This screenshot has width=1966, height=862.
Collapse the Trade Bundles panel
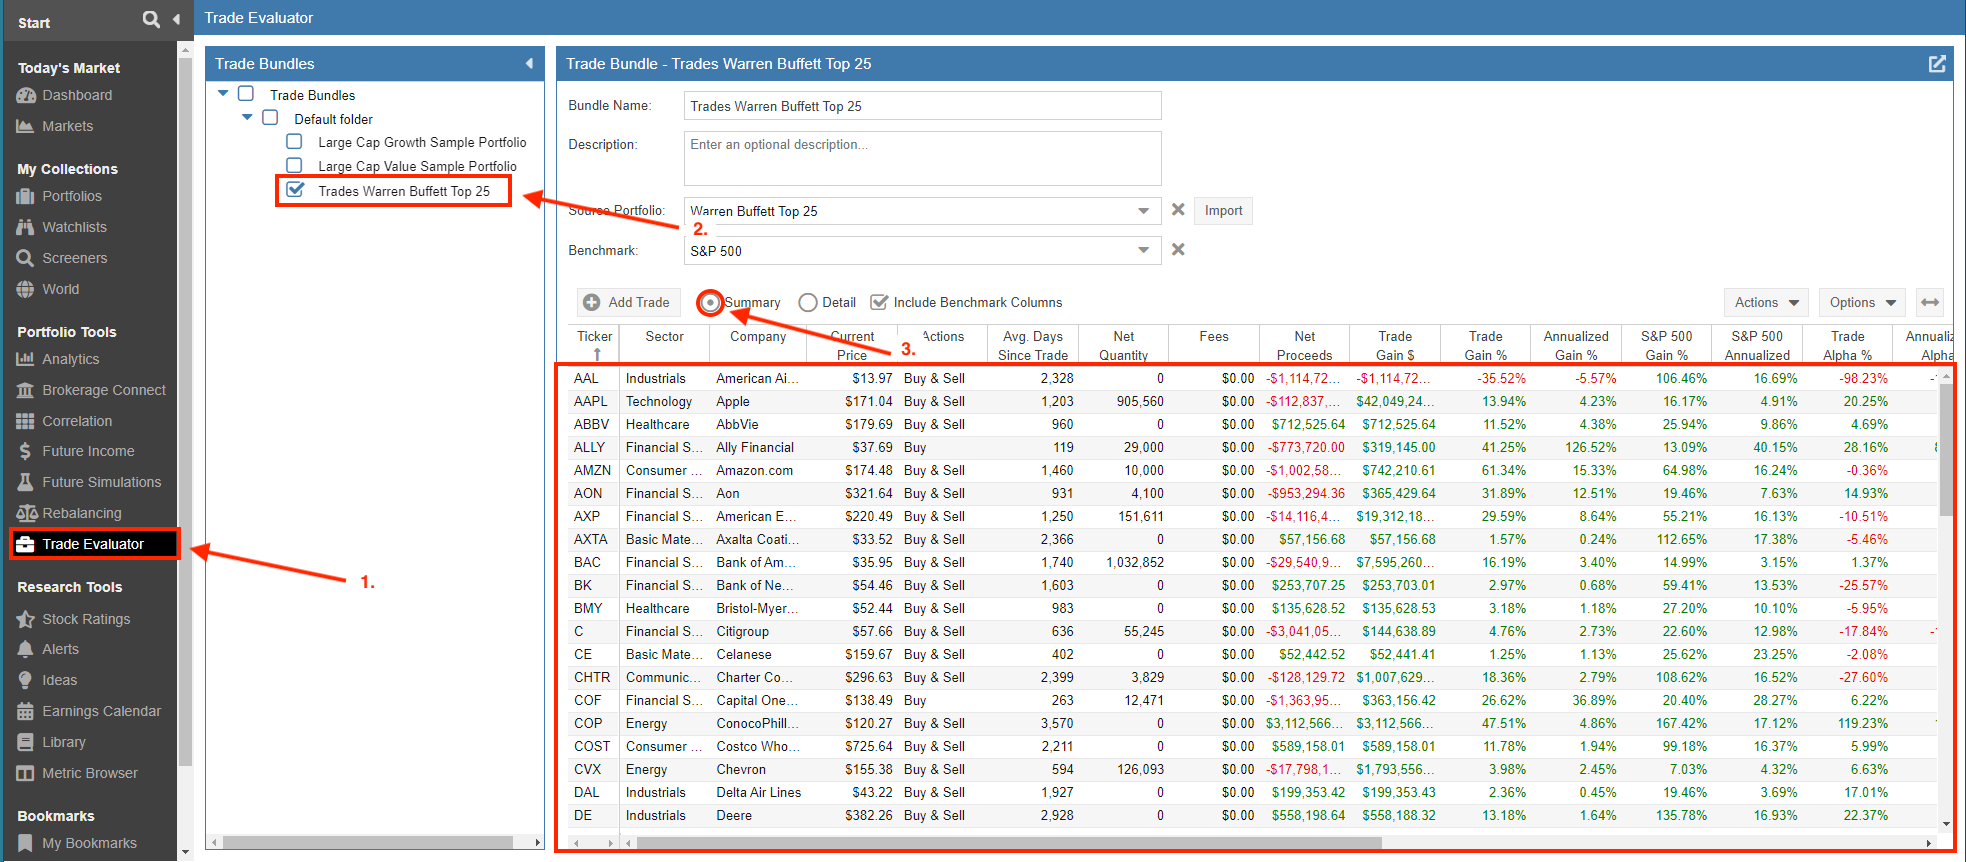coord(529,64)
